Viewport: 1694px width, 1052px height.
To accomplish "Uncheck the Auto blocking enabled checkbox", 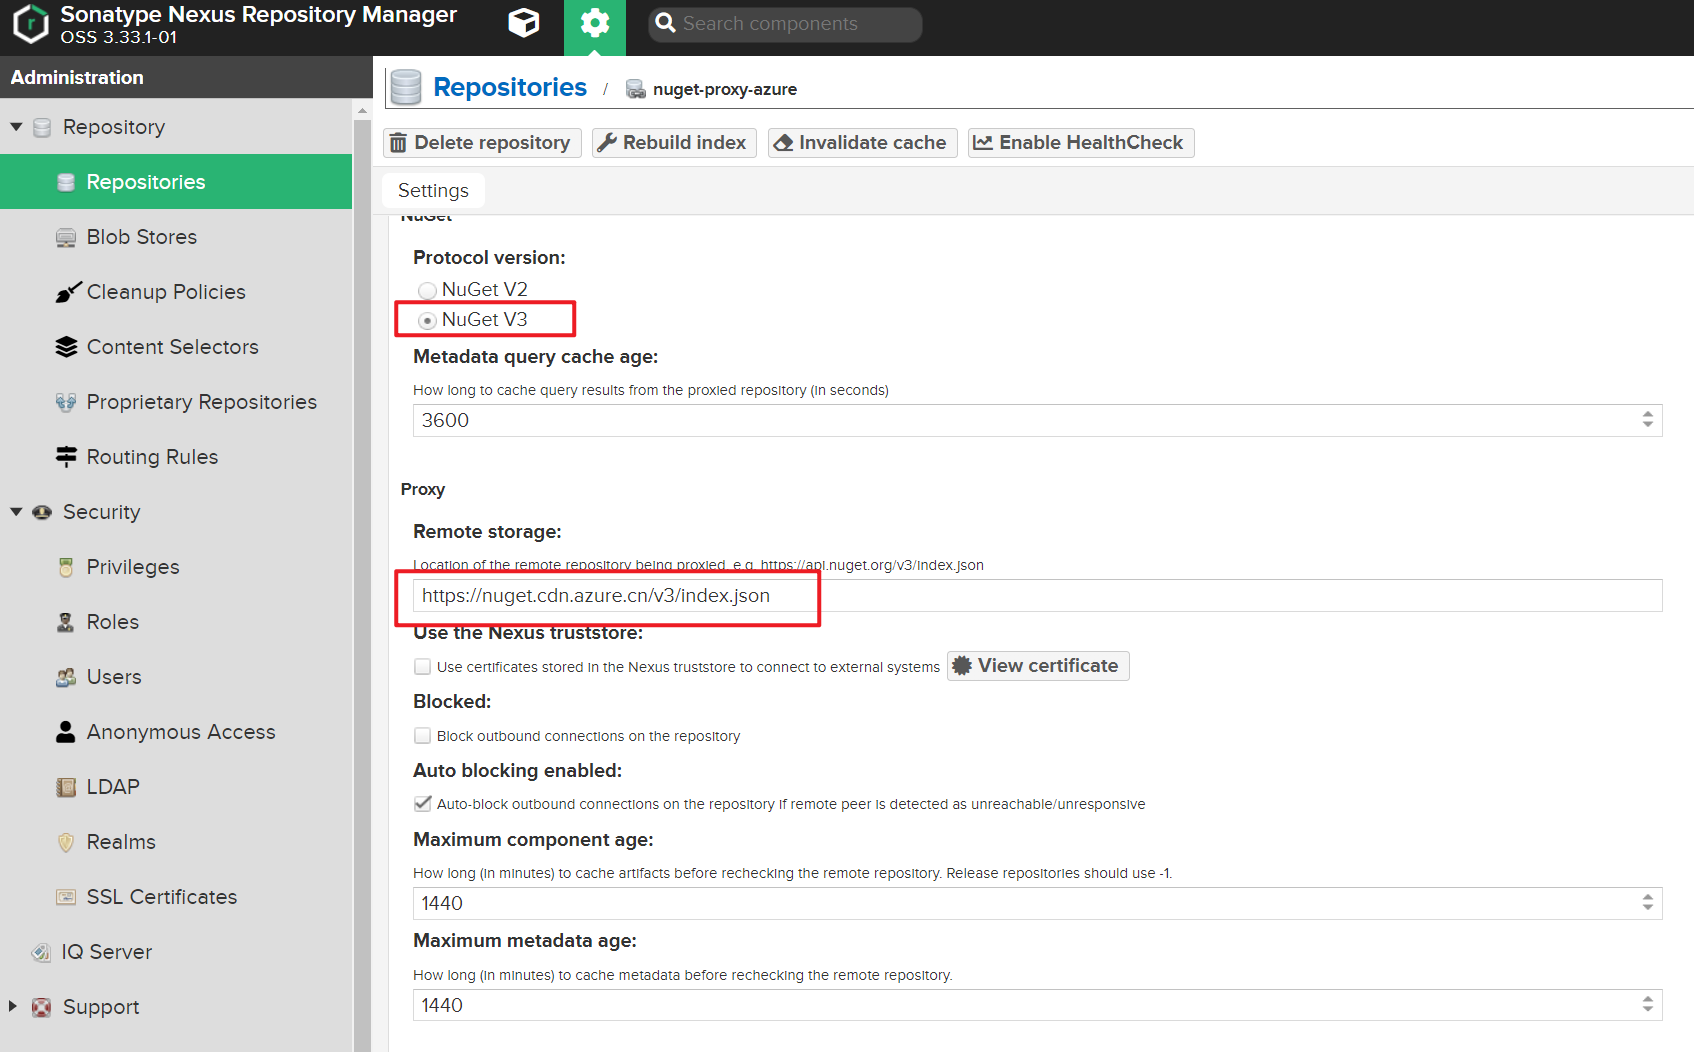I will pos(423,803).
